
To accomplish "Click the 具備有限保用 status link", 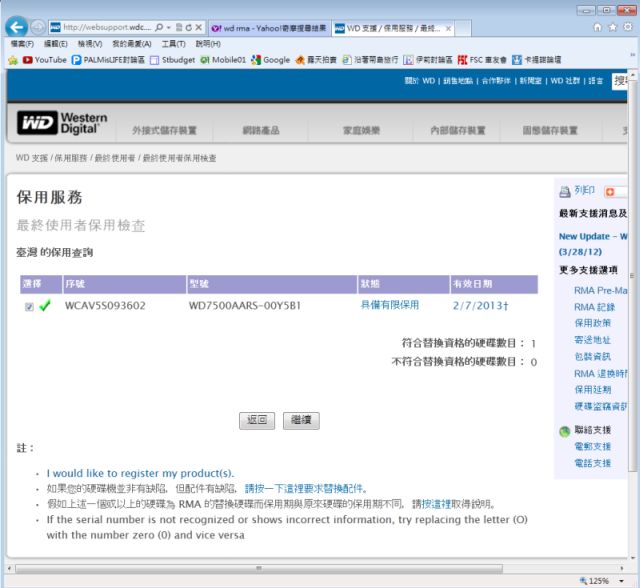I will coord(389,305).
